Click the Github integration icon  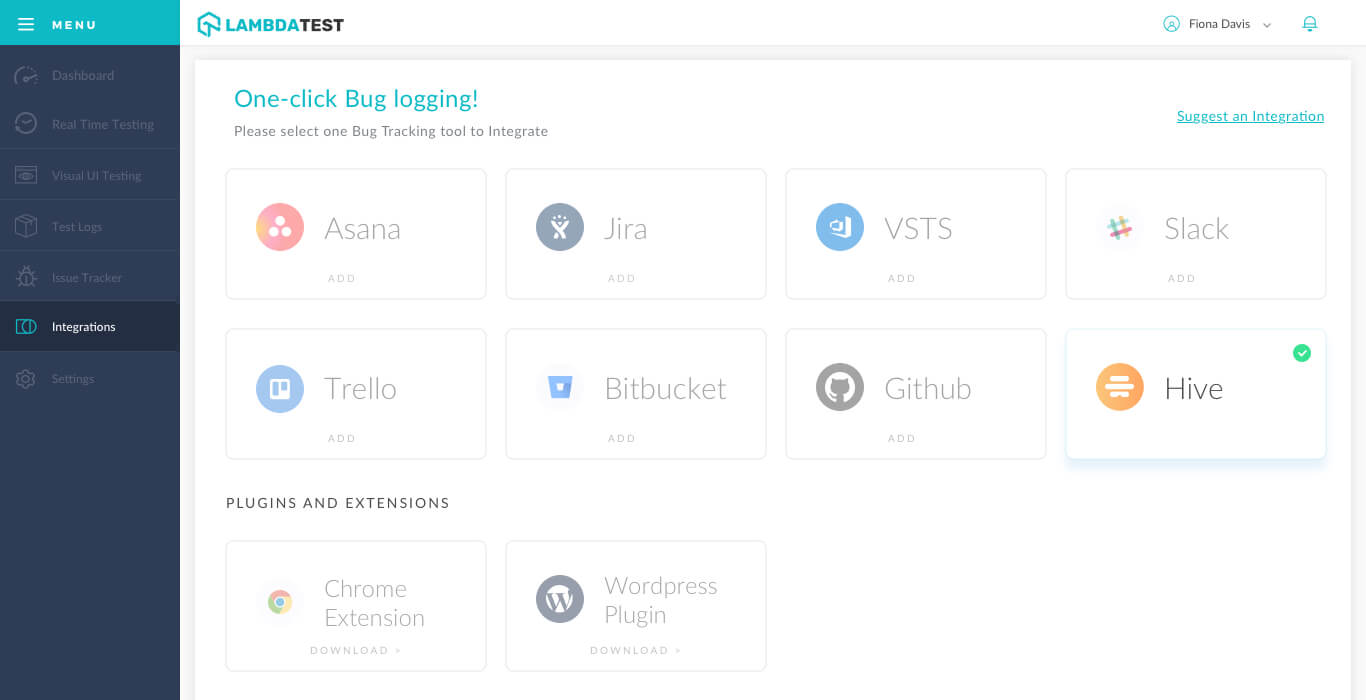(840, 388)
